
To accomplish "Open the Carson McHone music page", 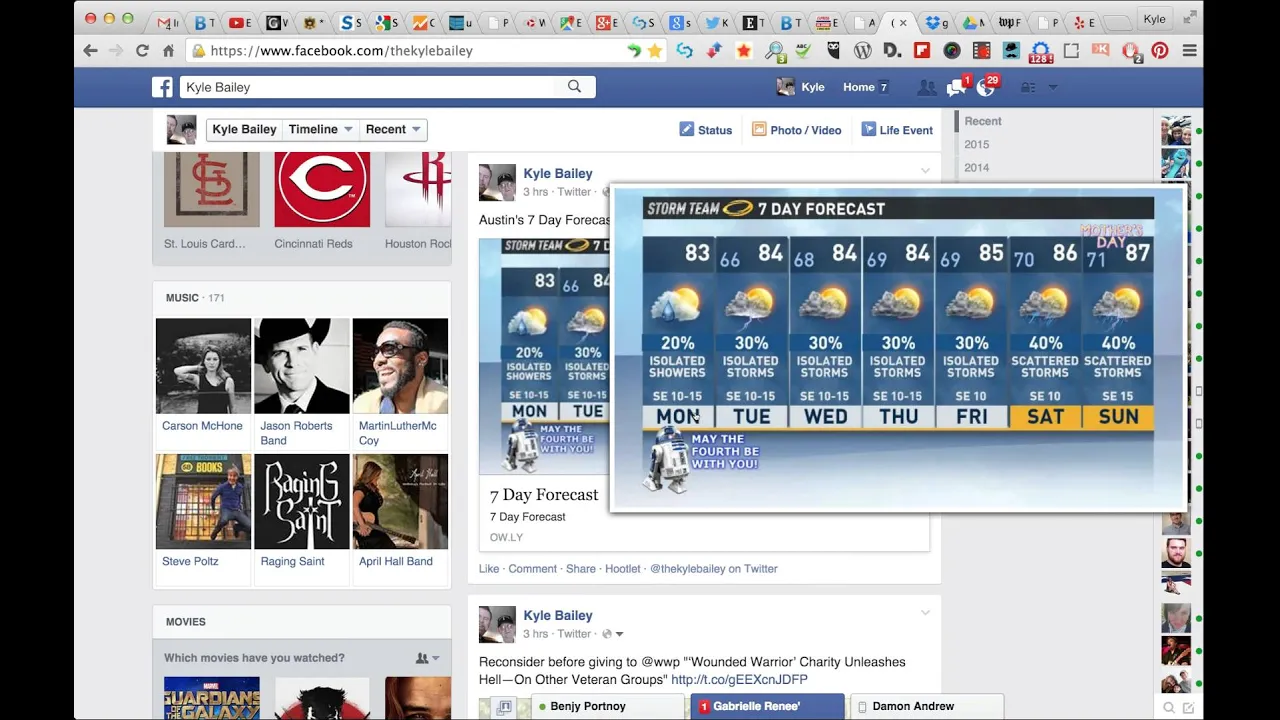I will point(203,366).
